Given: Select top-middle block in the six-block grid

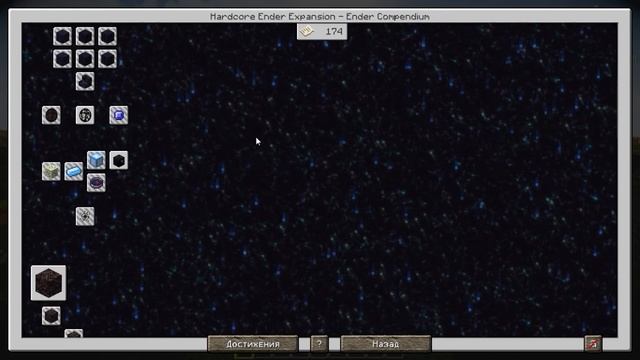Looking at the screenshot, I should 85,36.
